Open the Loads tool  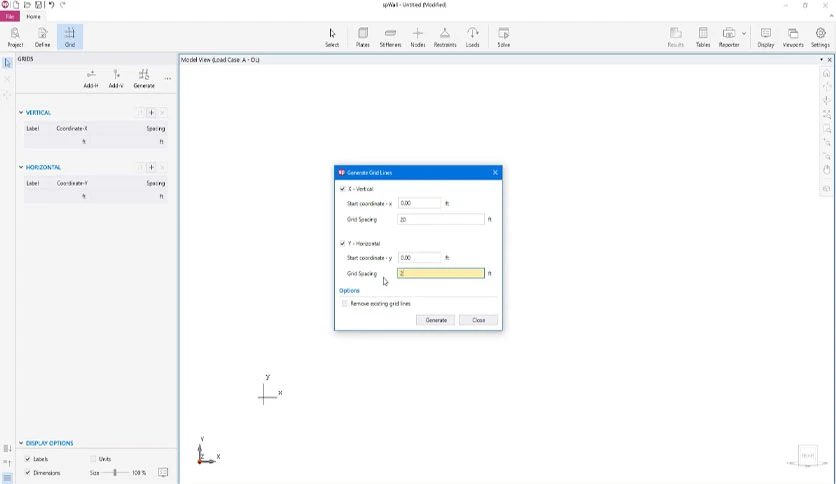click(x=472, y=37)
